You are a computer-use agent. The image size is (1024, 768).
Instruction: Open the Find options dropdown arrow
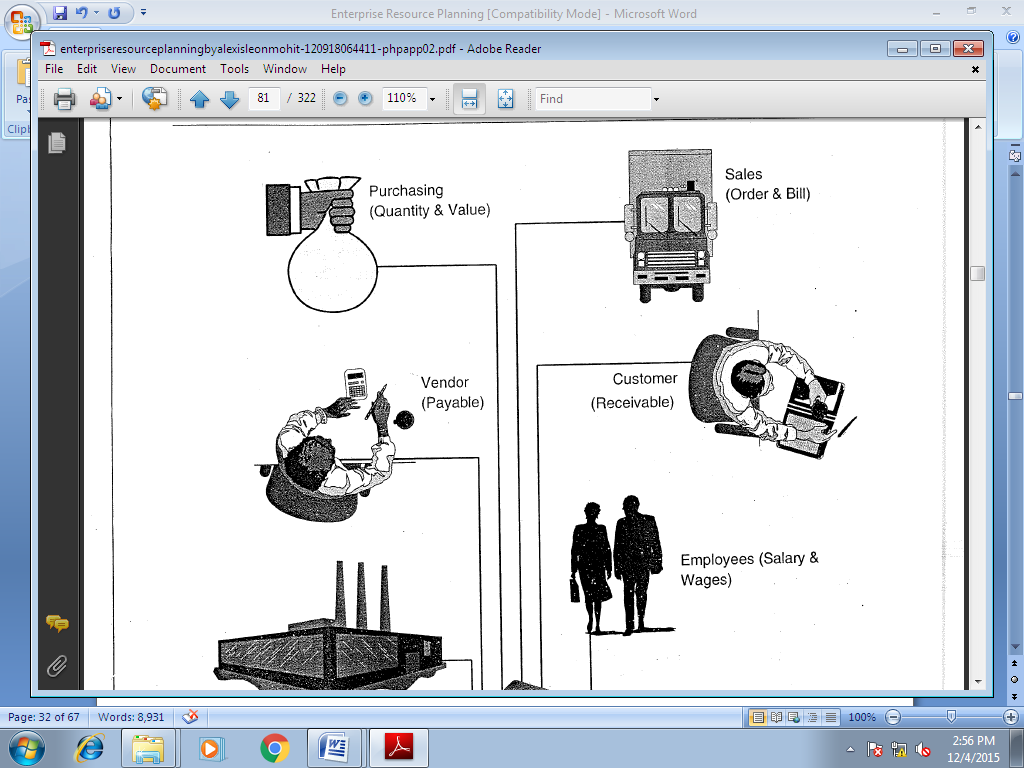[656, 99]
